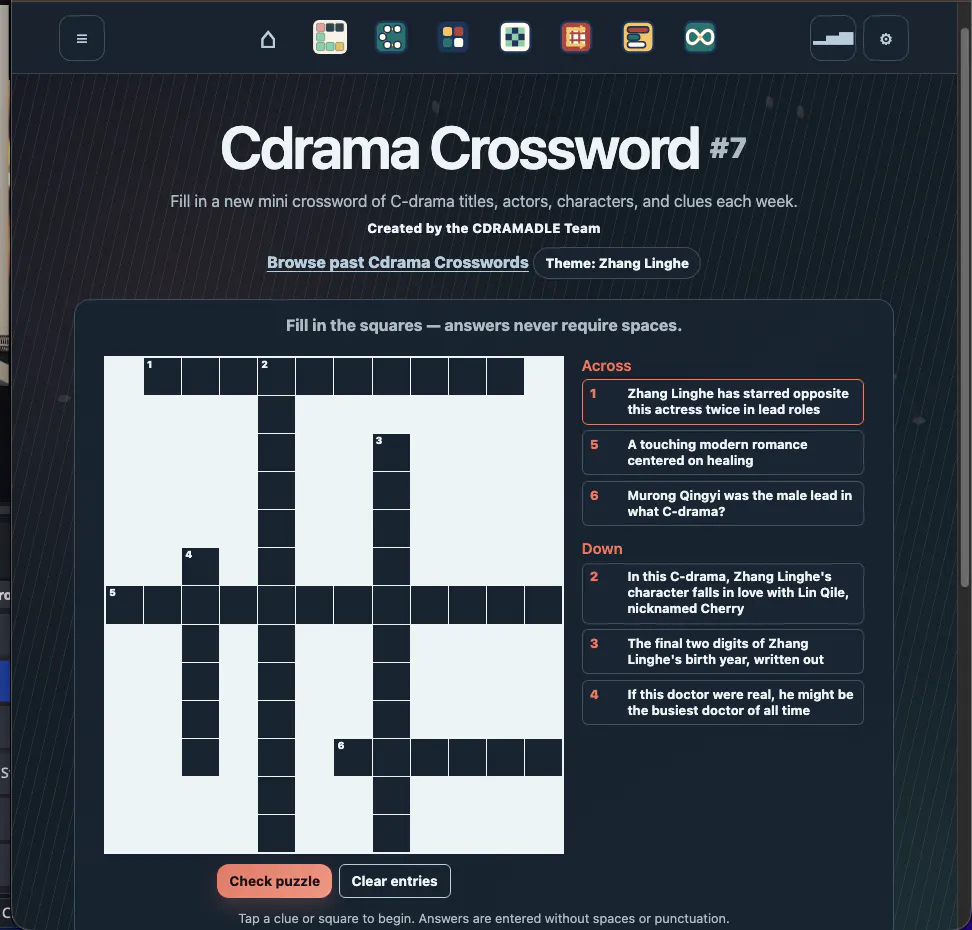This screenshot has height=930, width=972.
Task: Select Down clue 4 about the doctor
Action: 722,702
